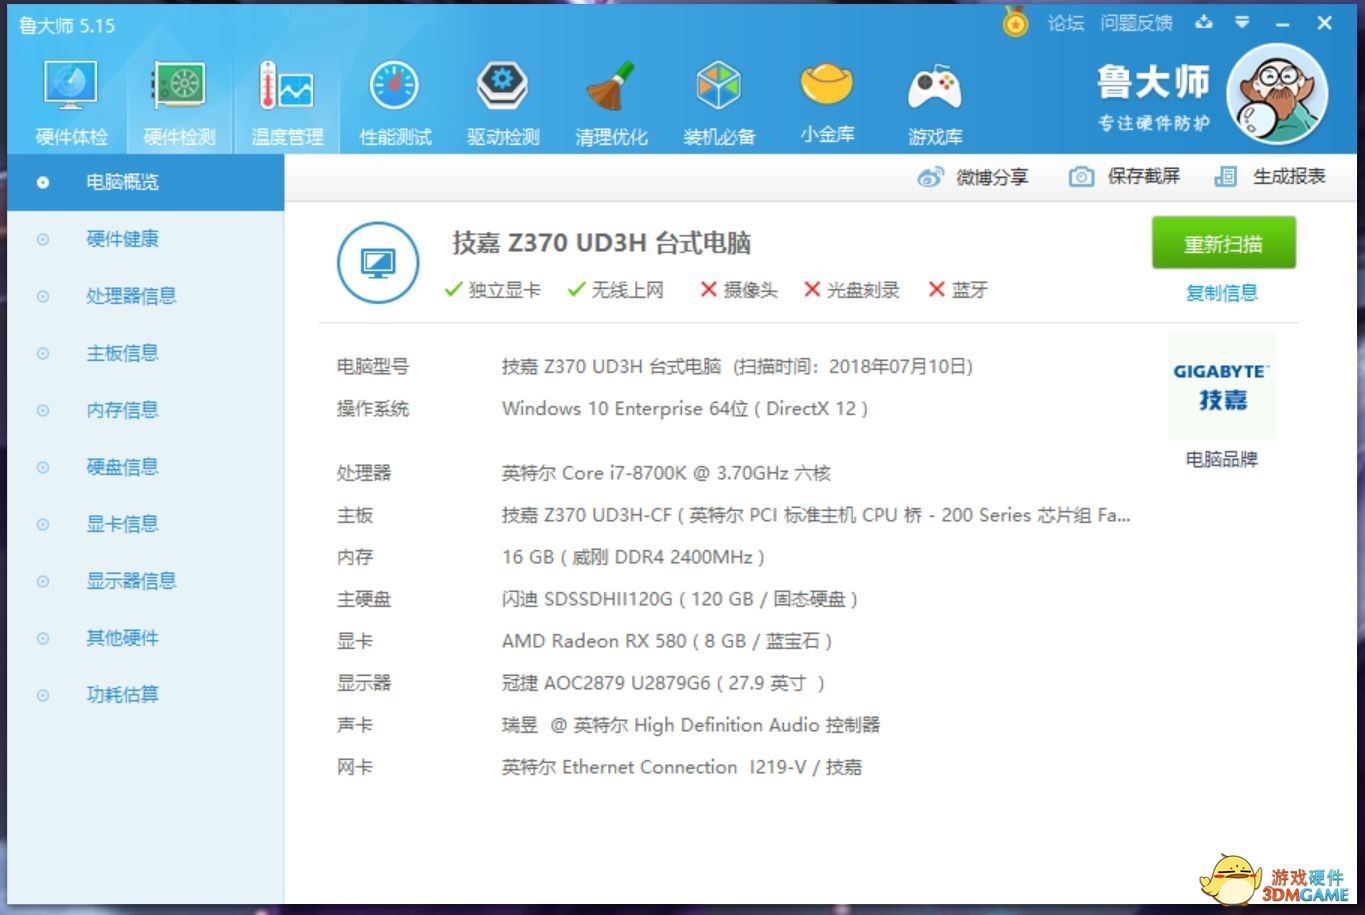Share via 微博分享
The height and width of the screenshot is (915, 1365).
point(973,177)
